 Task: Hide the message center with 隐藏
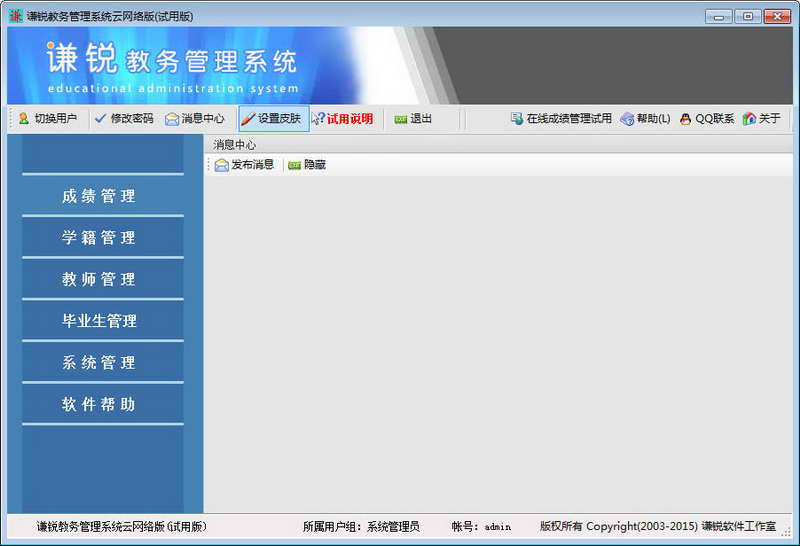pos(307,165)
